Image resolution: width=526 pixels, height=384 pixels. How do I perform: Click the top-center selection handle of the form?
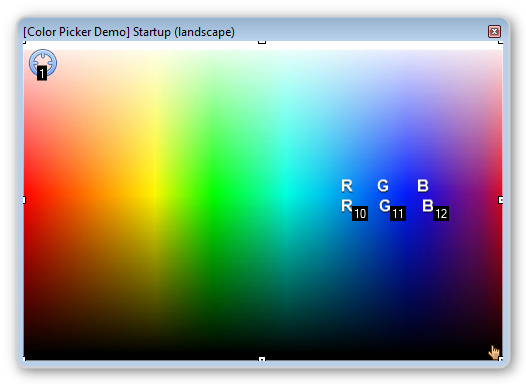coord(262,42)
